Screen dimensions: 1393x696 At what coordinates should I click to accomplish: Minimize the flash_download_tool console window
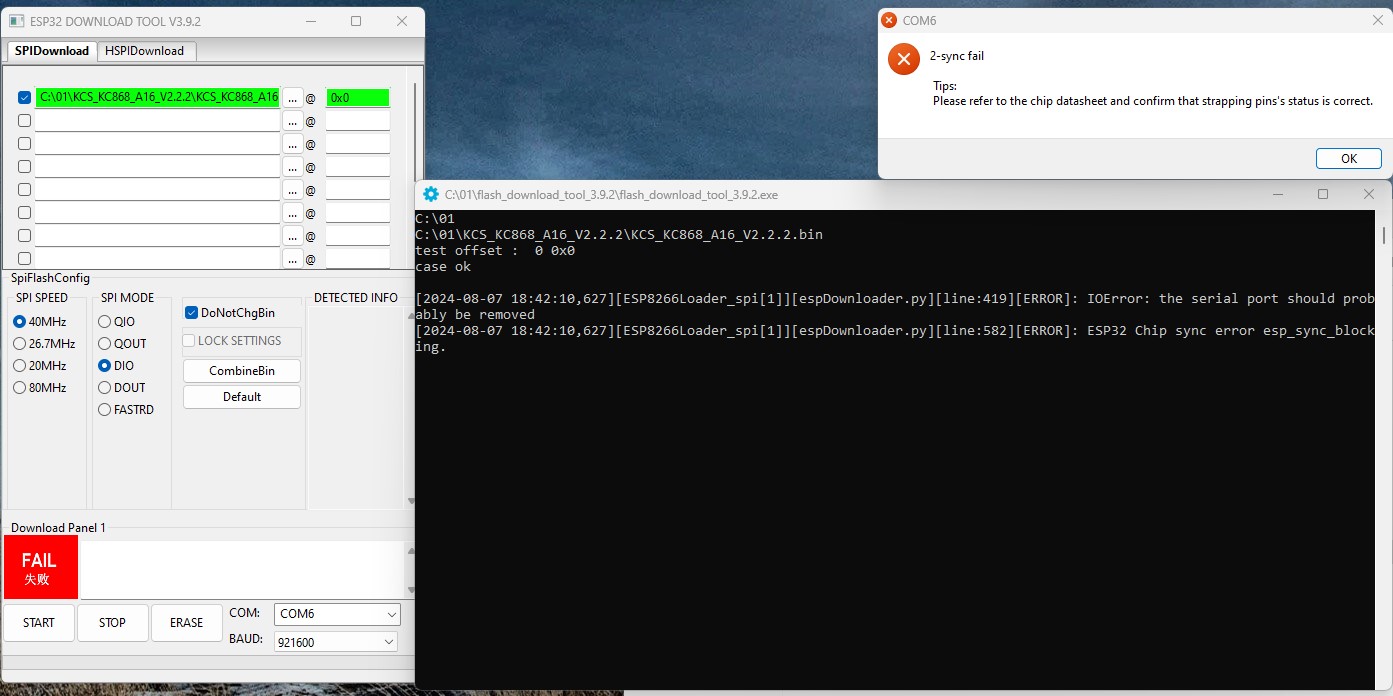1278,194
